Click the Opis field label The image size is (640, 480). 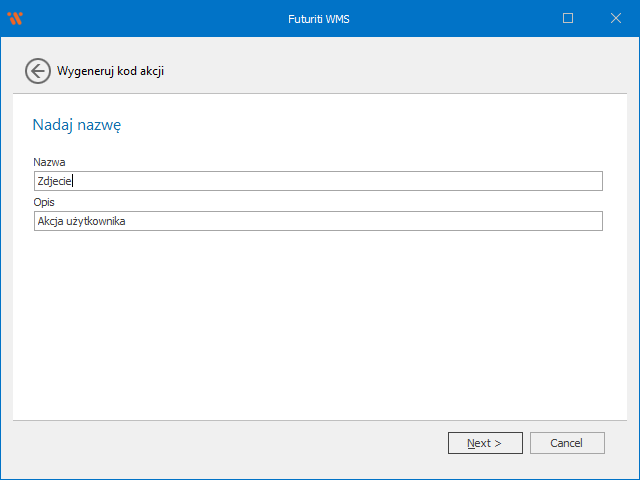[44, 202]
